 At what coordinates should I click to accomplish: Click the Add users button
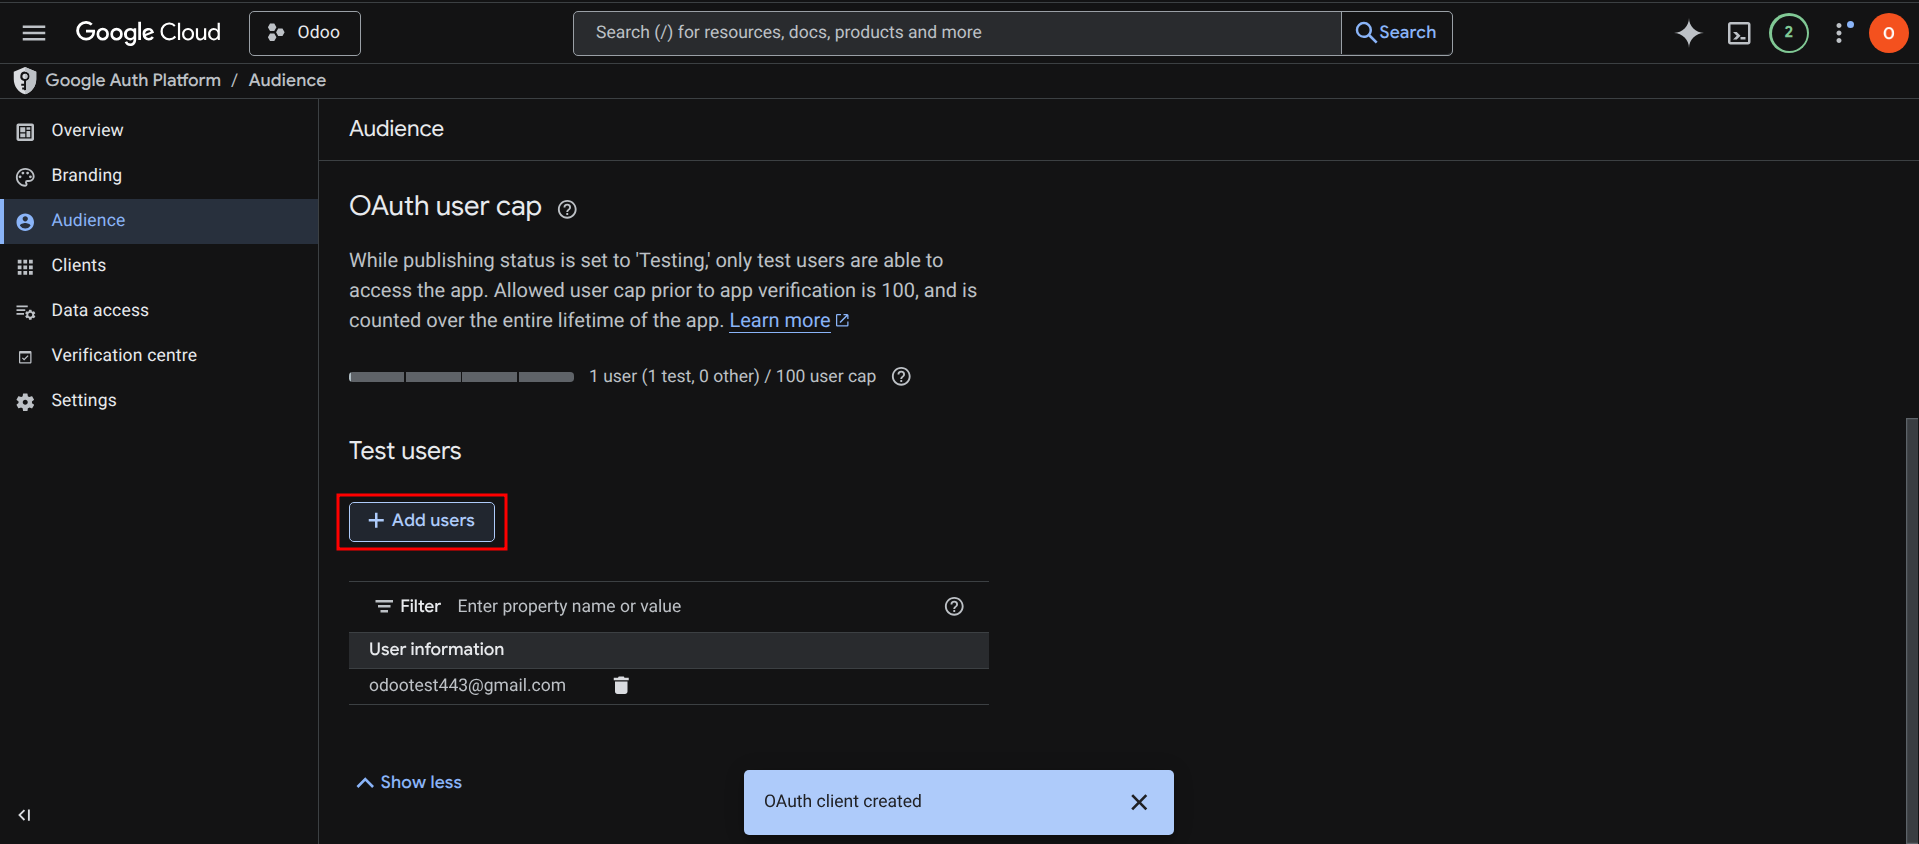[x=422, y=521]
